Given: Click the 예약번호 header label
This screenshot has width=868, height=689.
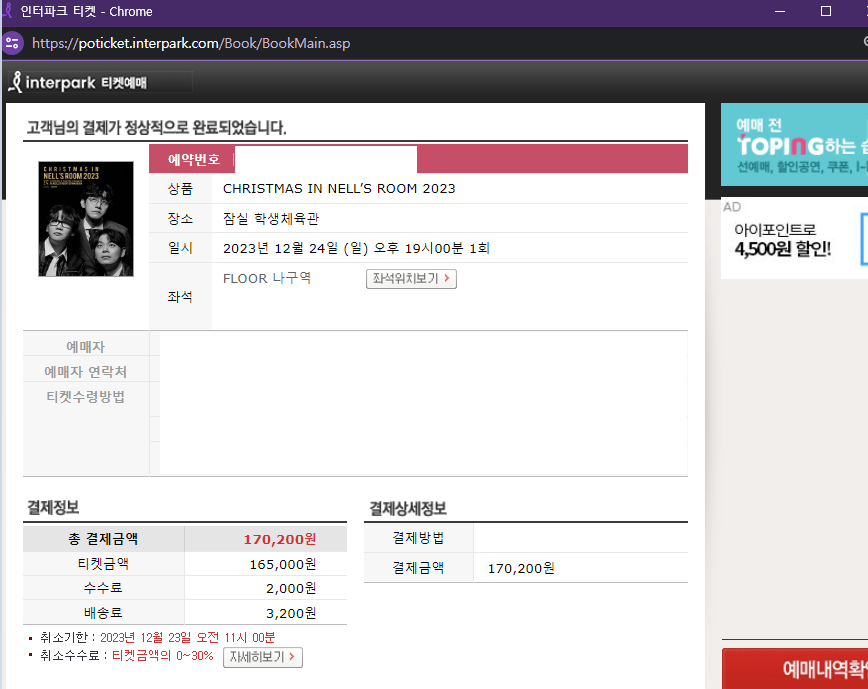Looking at the screenshot, I should 193,160.
